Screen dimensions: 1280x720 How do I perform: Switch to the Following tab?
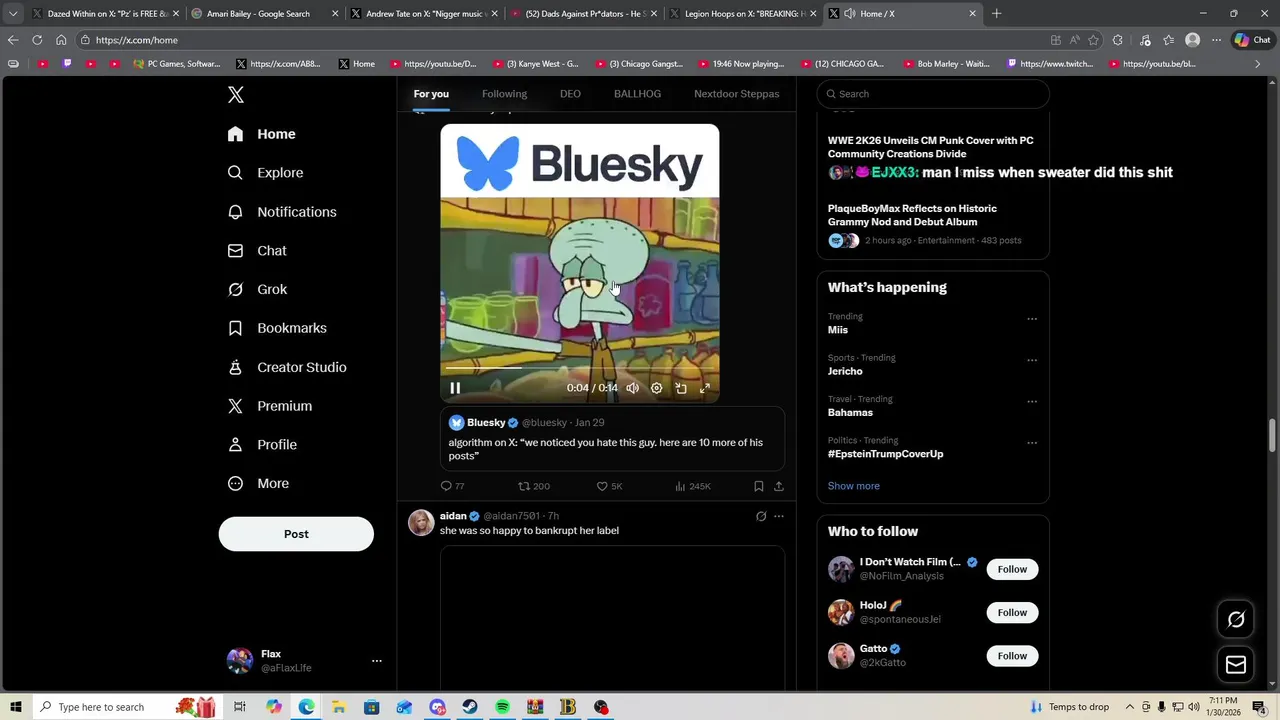504,94
